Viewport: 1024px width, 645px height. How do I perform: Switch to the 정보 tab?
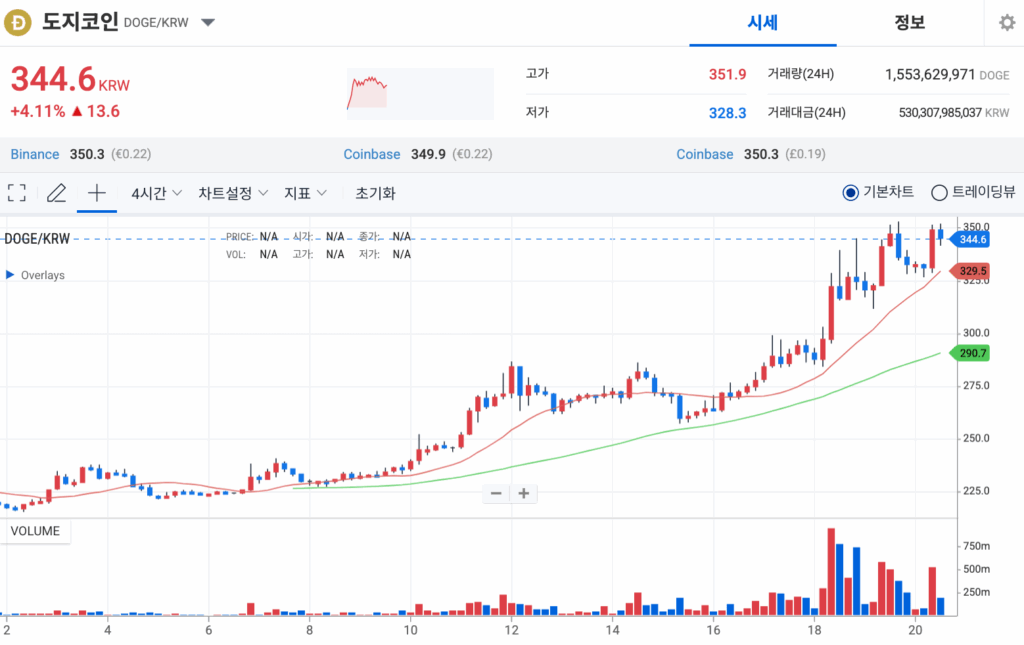point(909,23)
